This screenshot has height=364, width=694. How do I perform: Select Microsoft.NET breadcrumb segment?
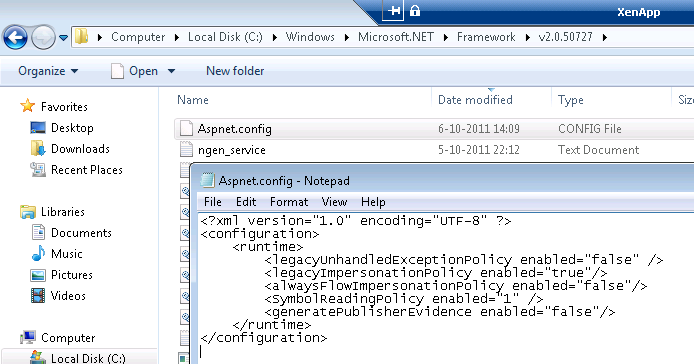pos(396,37)
